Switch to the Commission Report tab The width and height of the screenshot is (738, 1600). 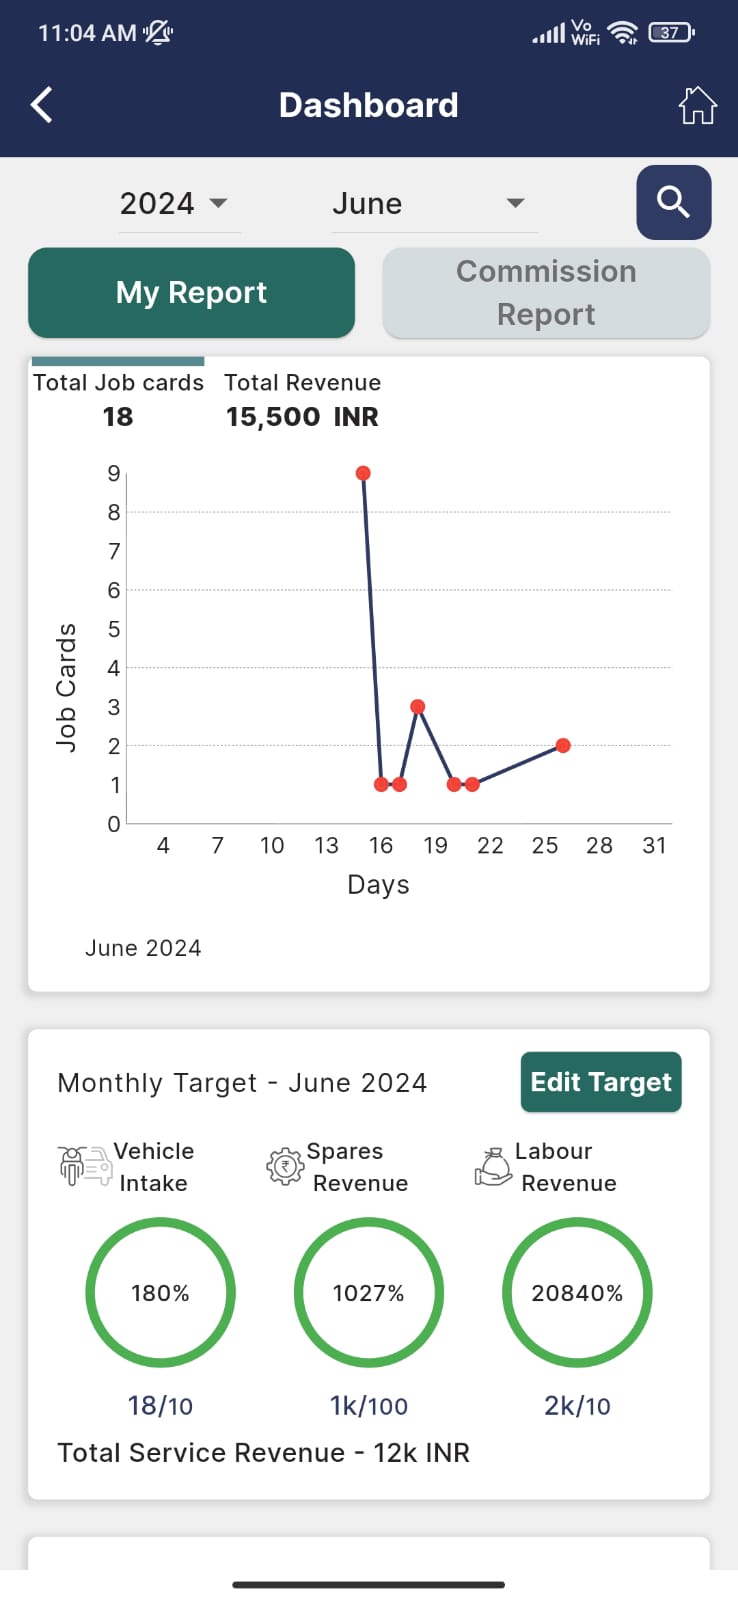pyautogui.click(x=546, y=292)
